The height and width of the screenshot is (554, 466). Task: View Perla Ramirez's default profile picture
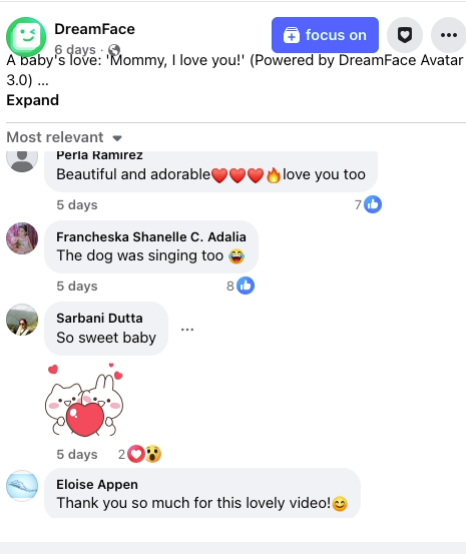[22, 160]
